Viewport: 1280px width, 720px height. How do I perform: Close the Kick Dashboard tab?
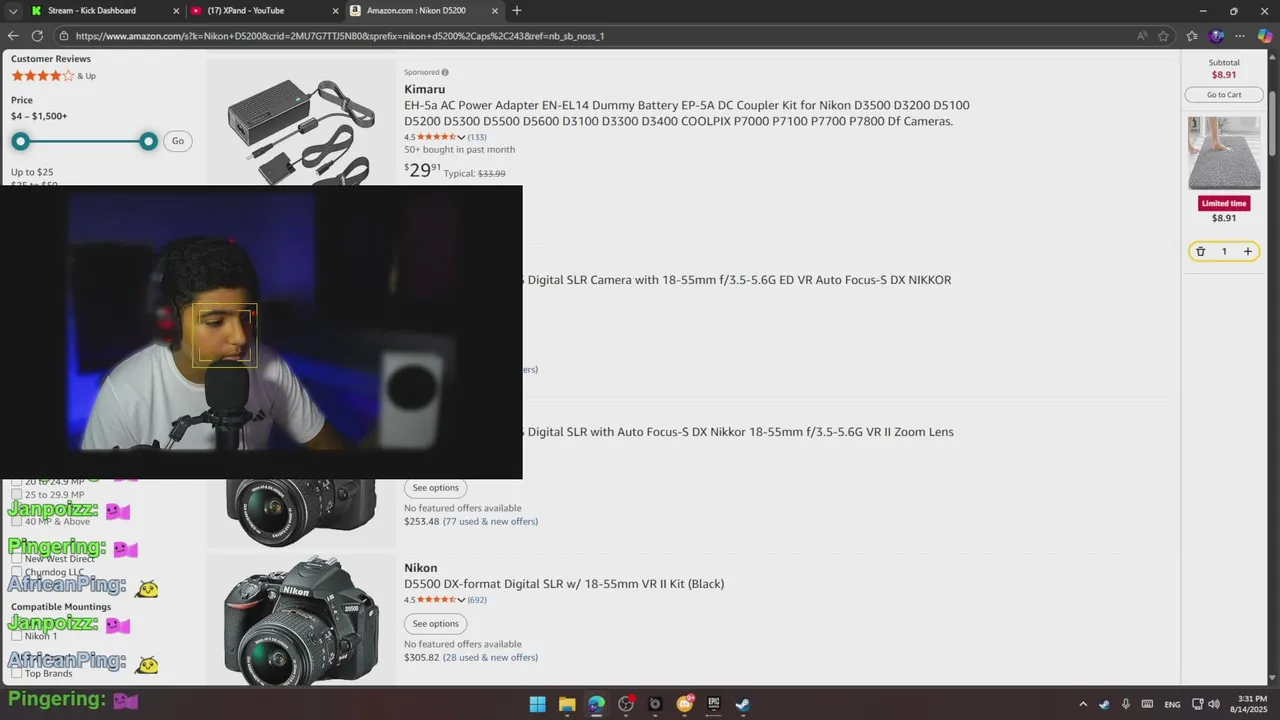coord(176,11)
